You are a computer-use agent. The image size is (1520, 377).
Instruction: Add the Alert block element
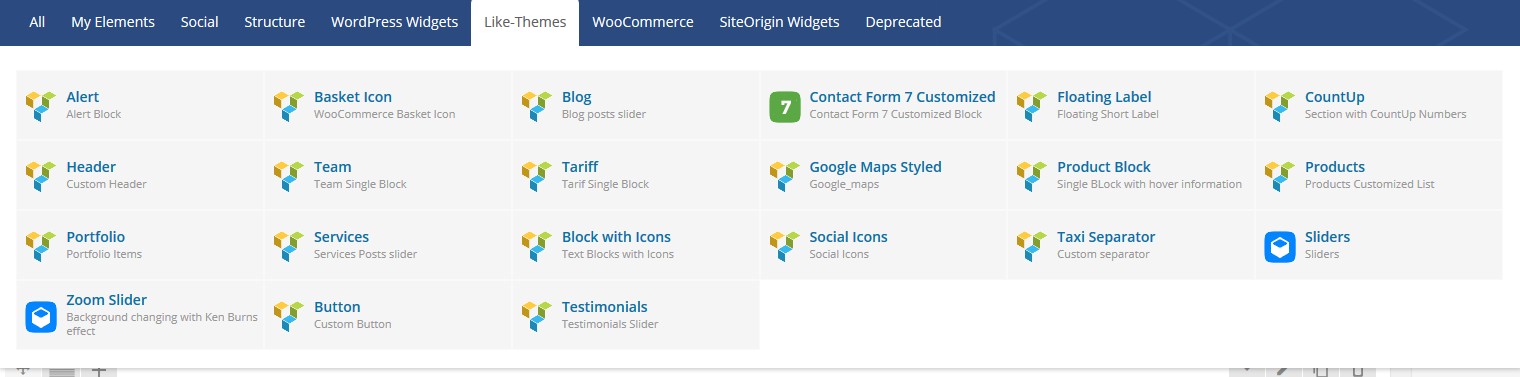pos(140,105)
